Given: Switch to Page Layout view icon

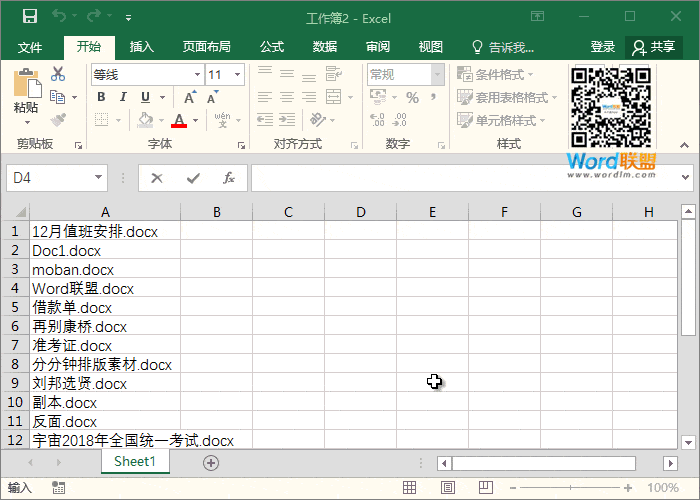Looking at the screenshot, I should [448, 488].
